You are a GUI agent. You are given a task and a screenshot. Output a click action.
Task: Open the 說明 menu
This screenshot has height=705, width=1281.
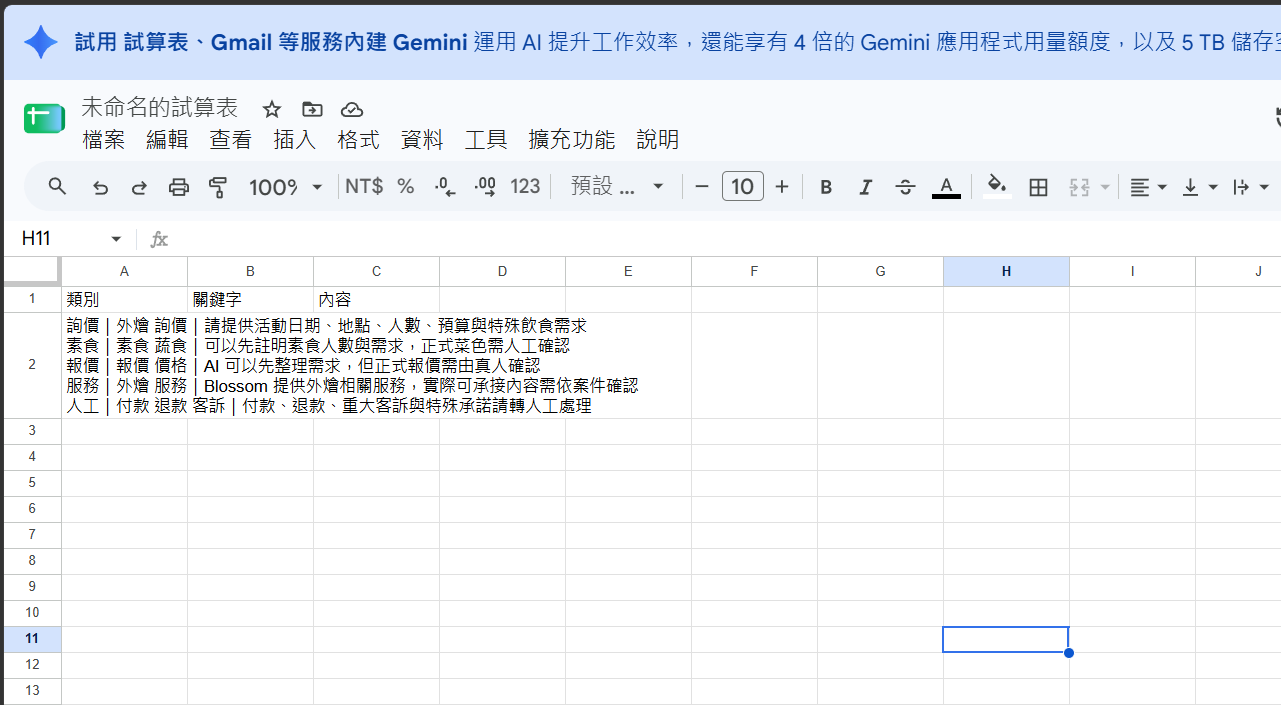pyautogui.click(x=658, y=140)
